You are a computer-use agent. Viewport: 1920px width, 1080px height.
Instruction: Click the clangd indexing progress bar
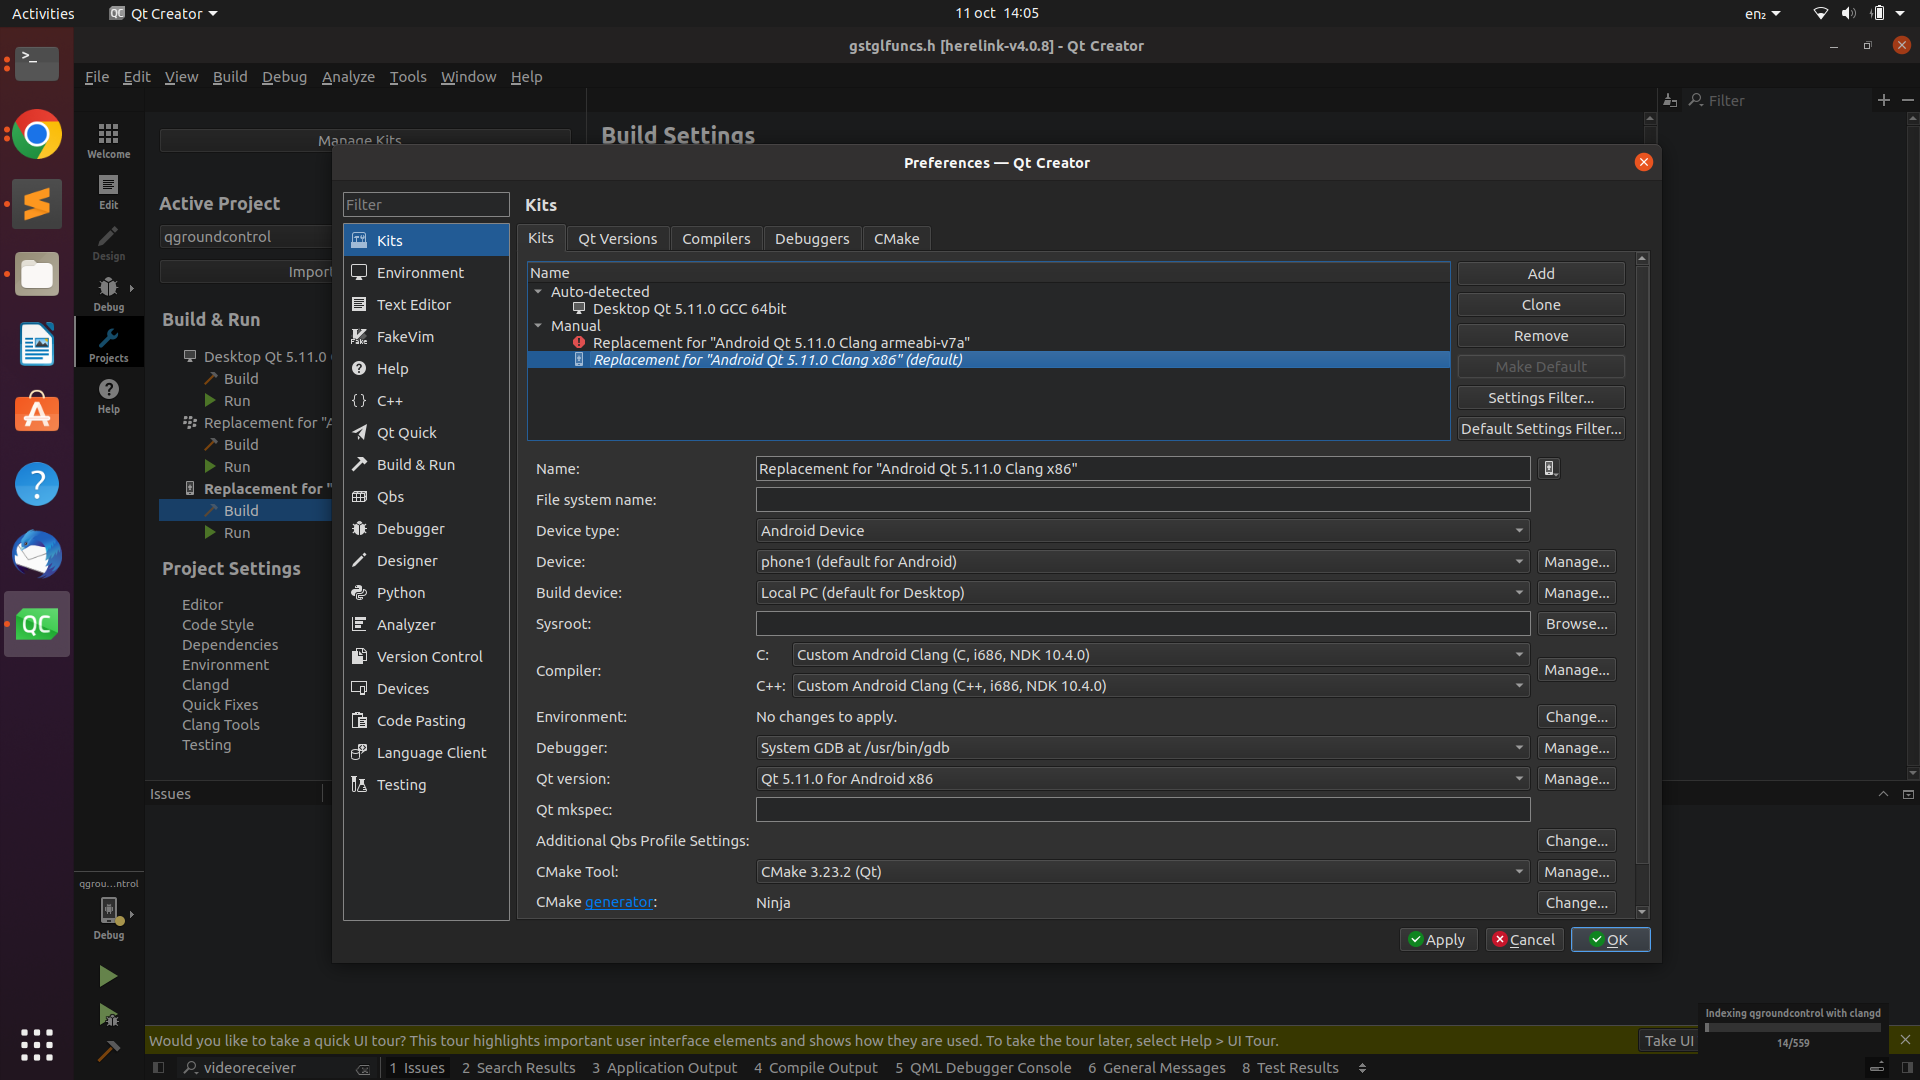tap(1791, 1026)
